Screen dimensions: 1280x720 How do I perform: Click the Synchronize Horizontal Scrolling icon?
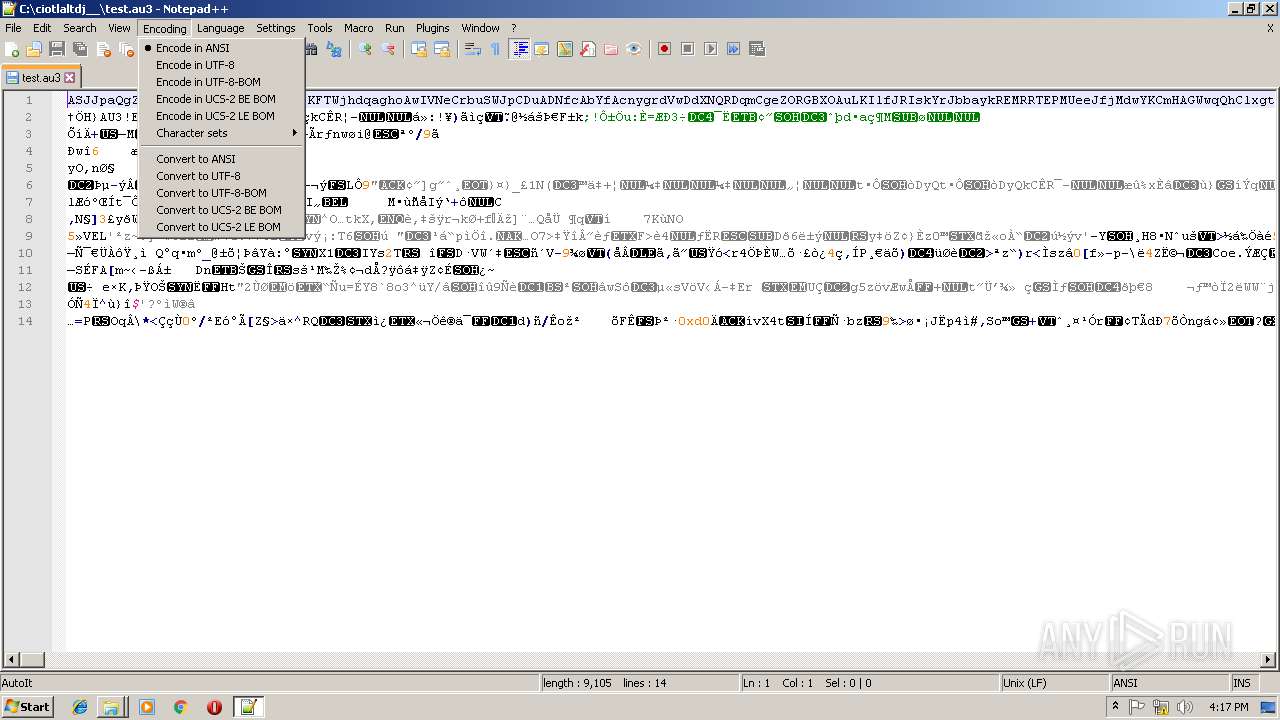(x=441, y=49)
